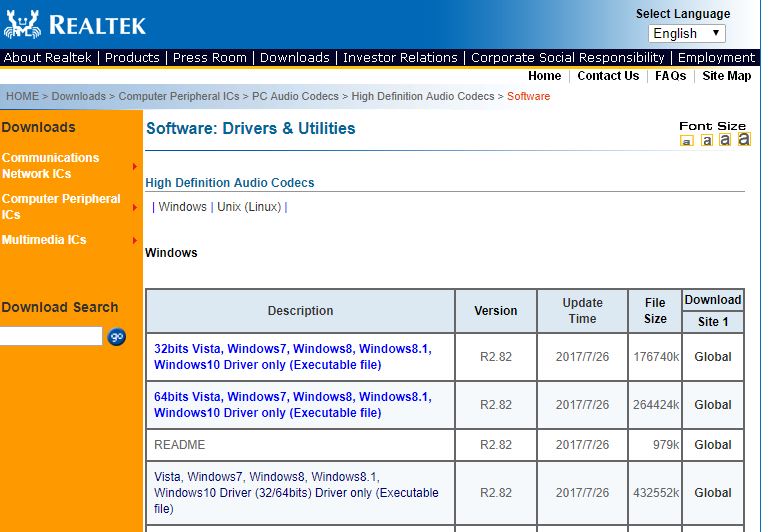Download README from Global site
780x532 pixels.
tap(712, 445)
